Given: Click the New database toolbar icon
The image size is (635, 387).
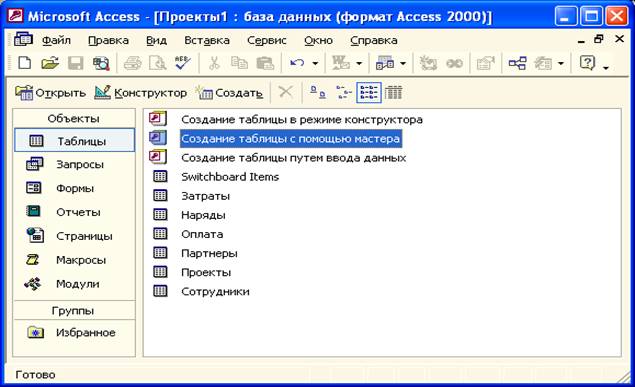Looking at the screenshot, I should coord(25,63).
